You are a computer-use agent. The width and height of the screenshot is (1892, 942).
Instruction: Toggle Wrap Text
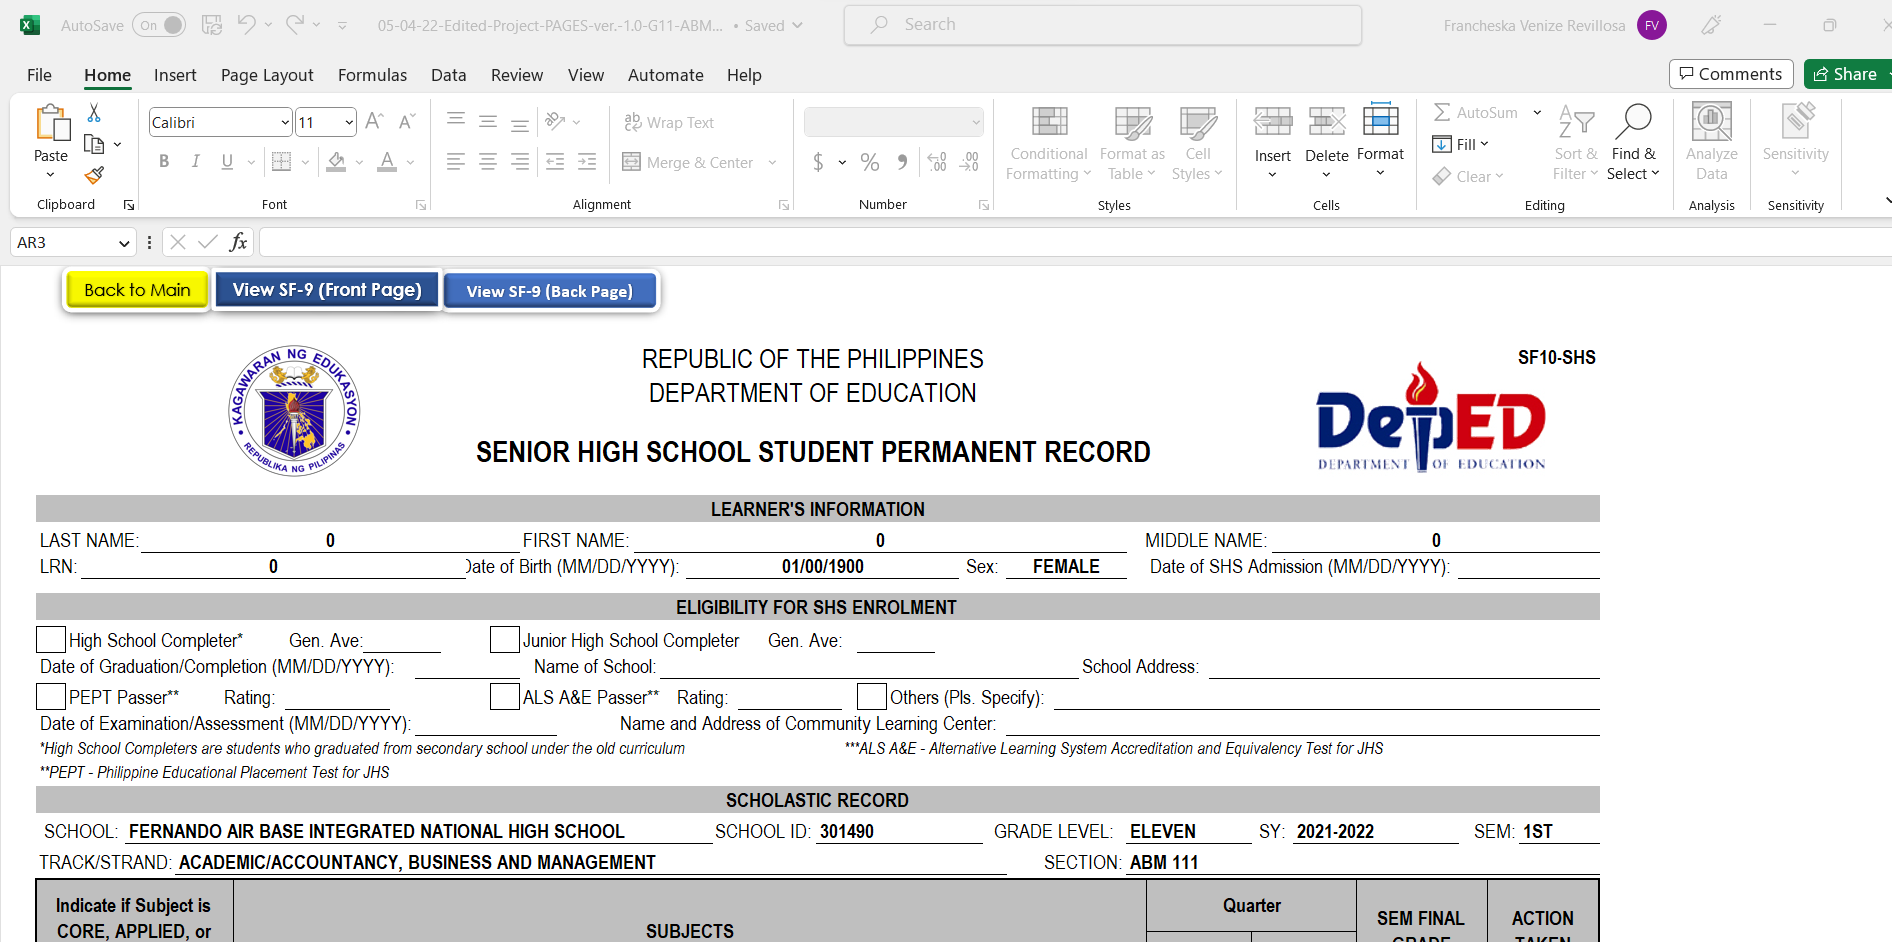[669, 122]
